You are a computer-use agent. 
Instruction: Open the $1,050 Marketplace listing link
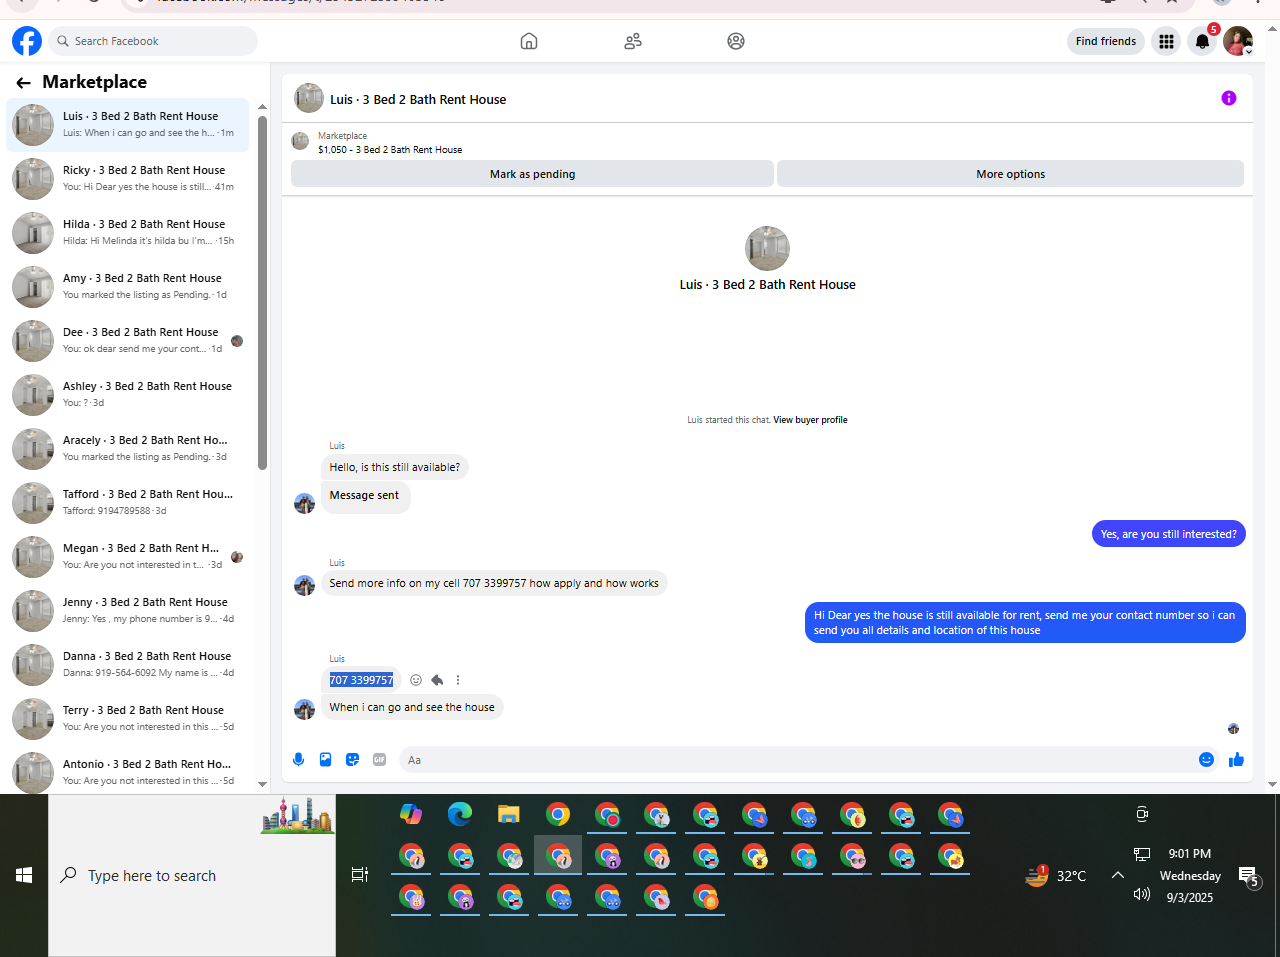coord(390,150)
